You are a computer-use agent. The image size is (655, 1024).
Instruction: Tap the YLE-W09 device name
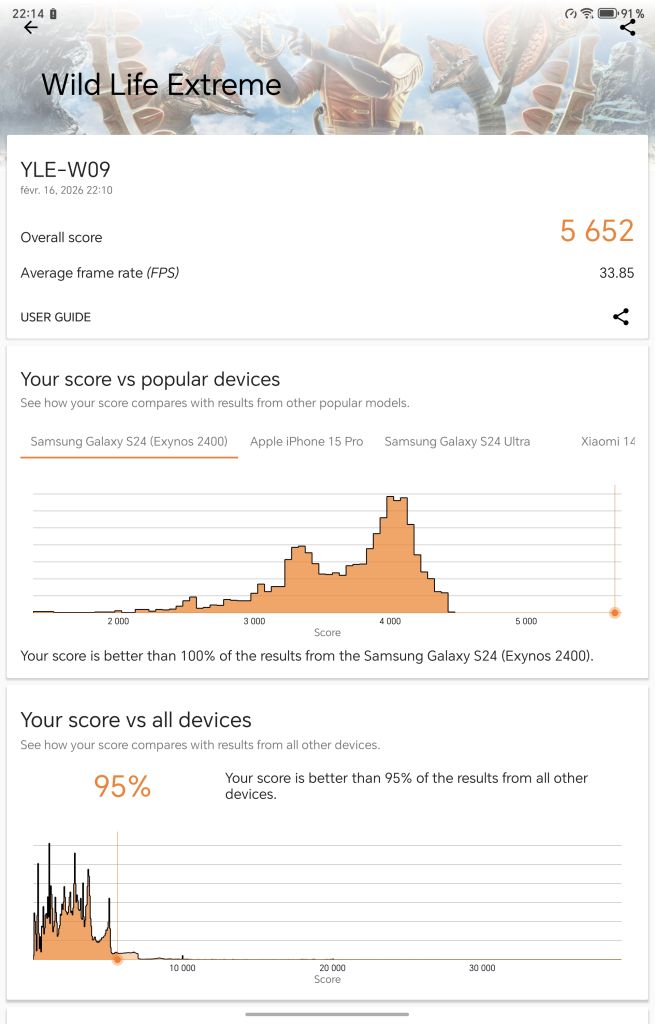click(65, 169)
